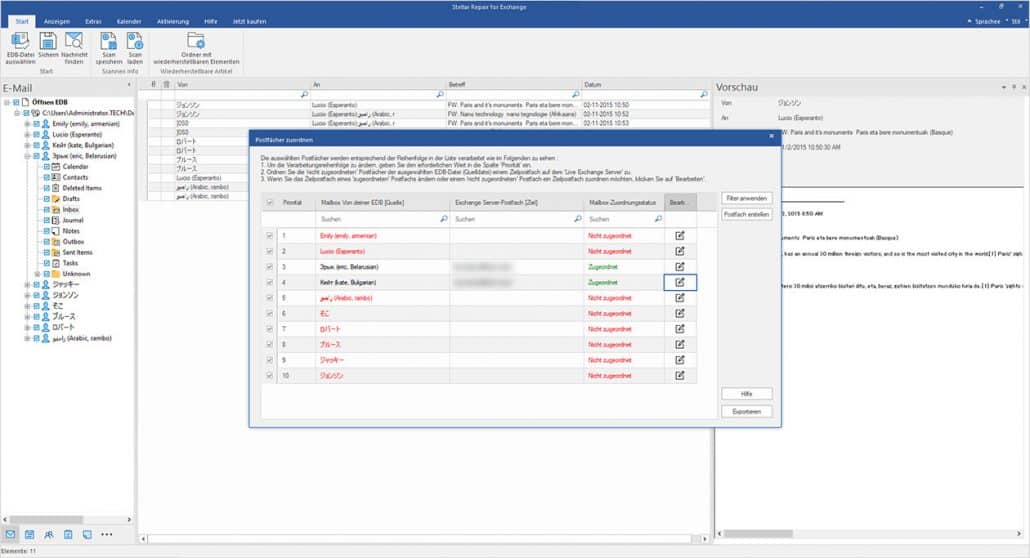This screenshot has width=1030, height=558.
Task: Uncheck the checkbox for priority 1 row
Action: pos(266,235)
